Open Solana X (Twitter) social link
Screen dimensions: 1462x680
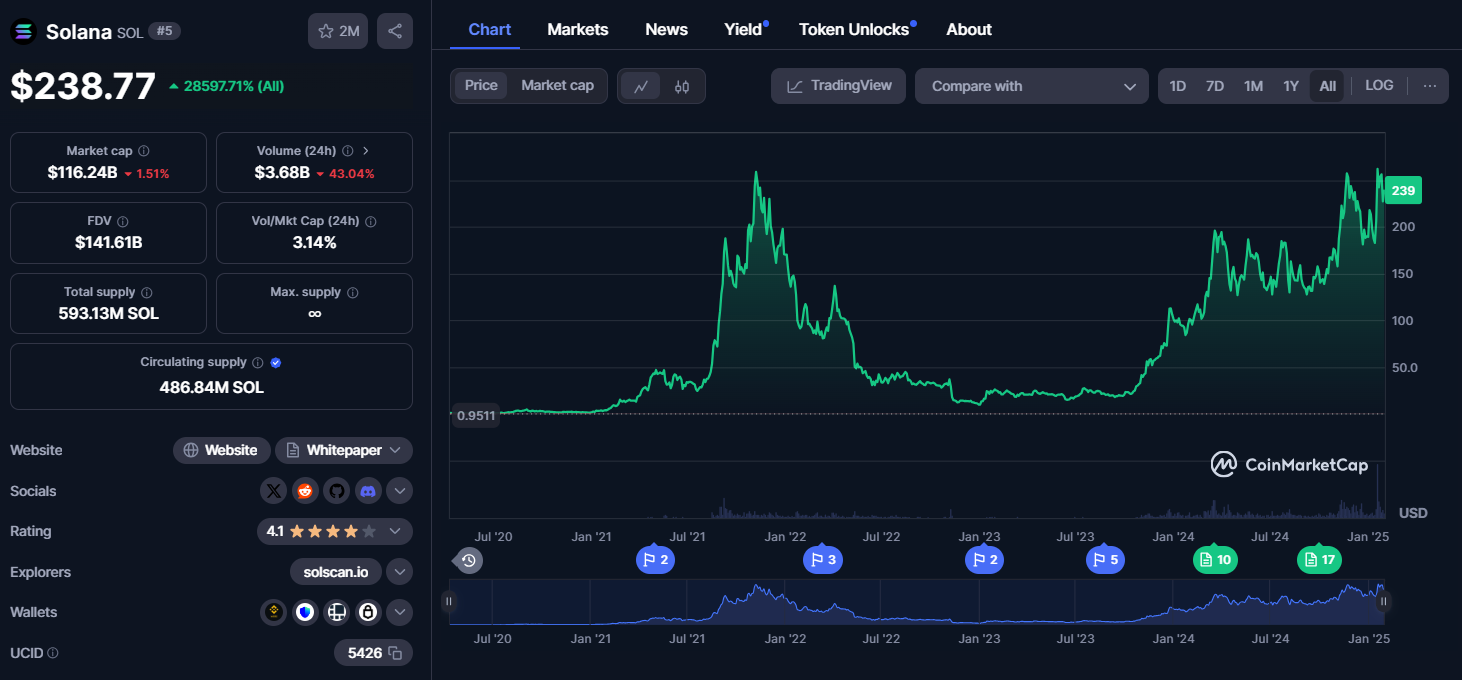[273, 491]
